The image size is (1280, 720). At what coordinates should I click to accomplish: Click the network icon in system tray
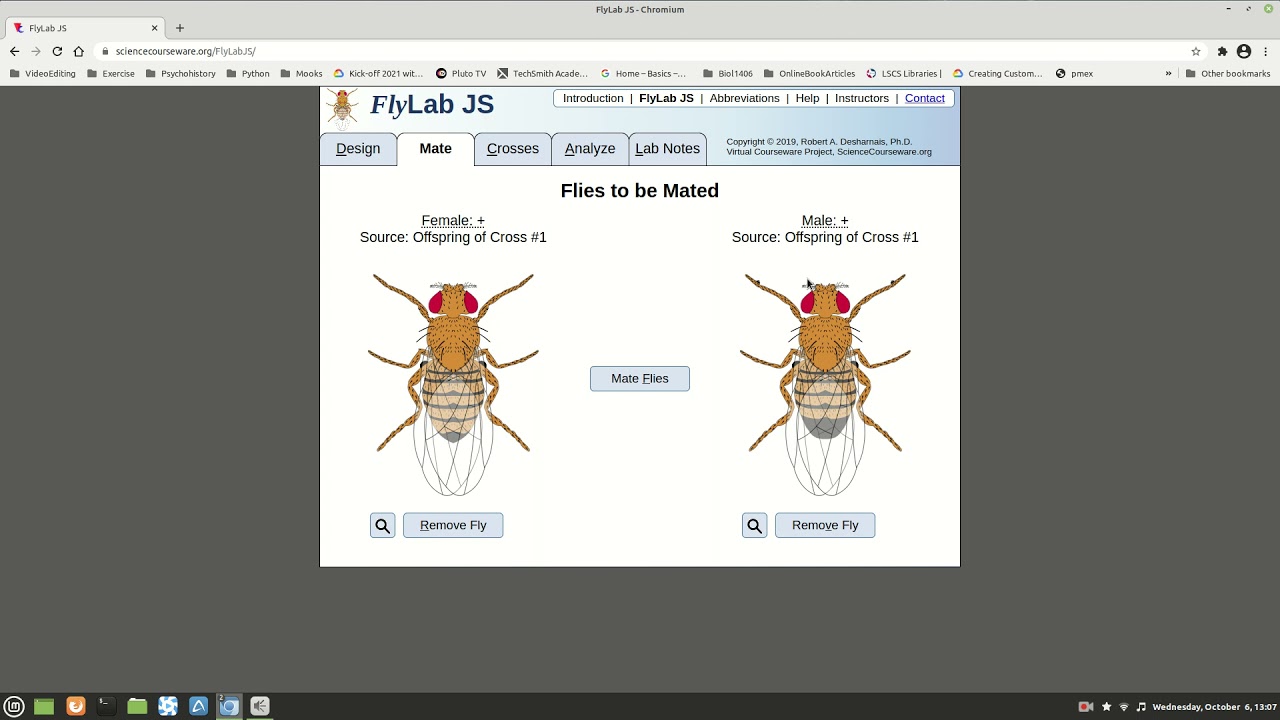click(1124, 707)
